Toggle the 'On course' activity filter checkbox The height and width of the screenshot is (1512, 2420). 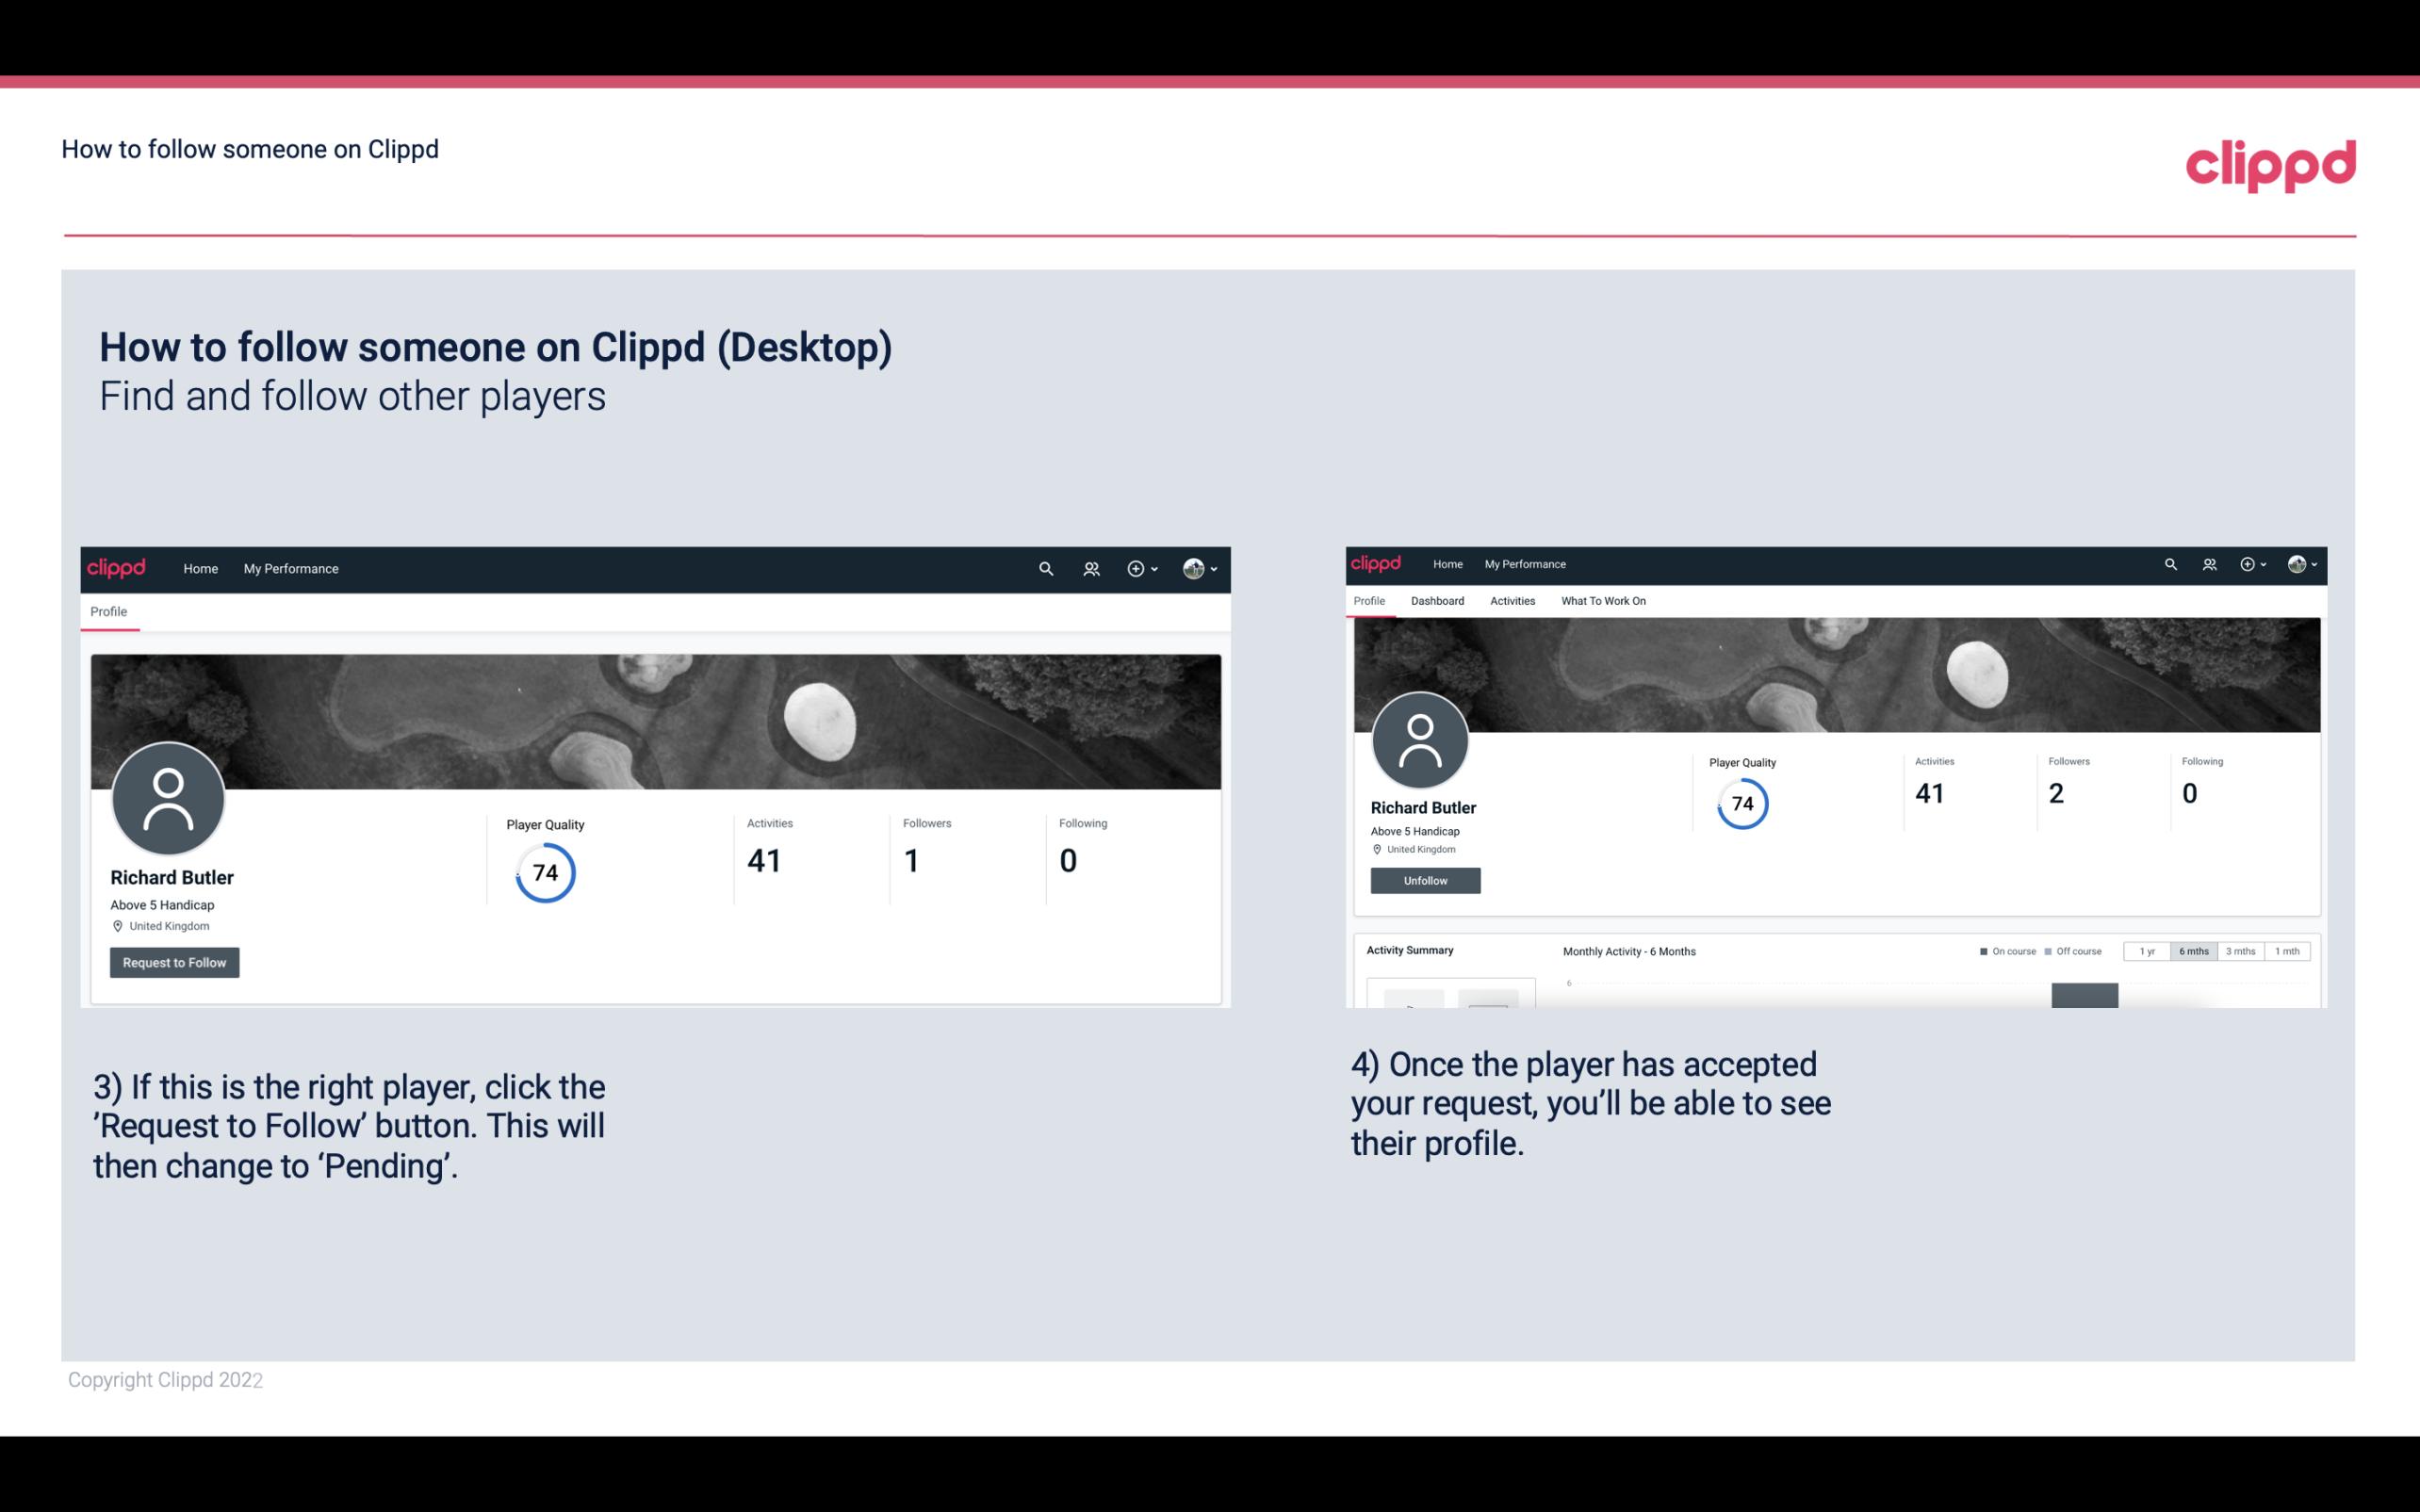coord(1987,950)
